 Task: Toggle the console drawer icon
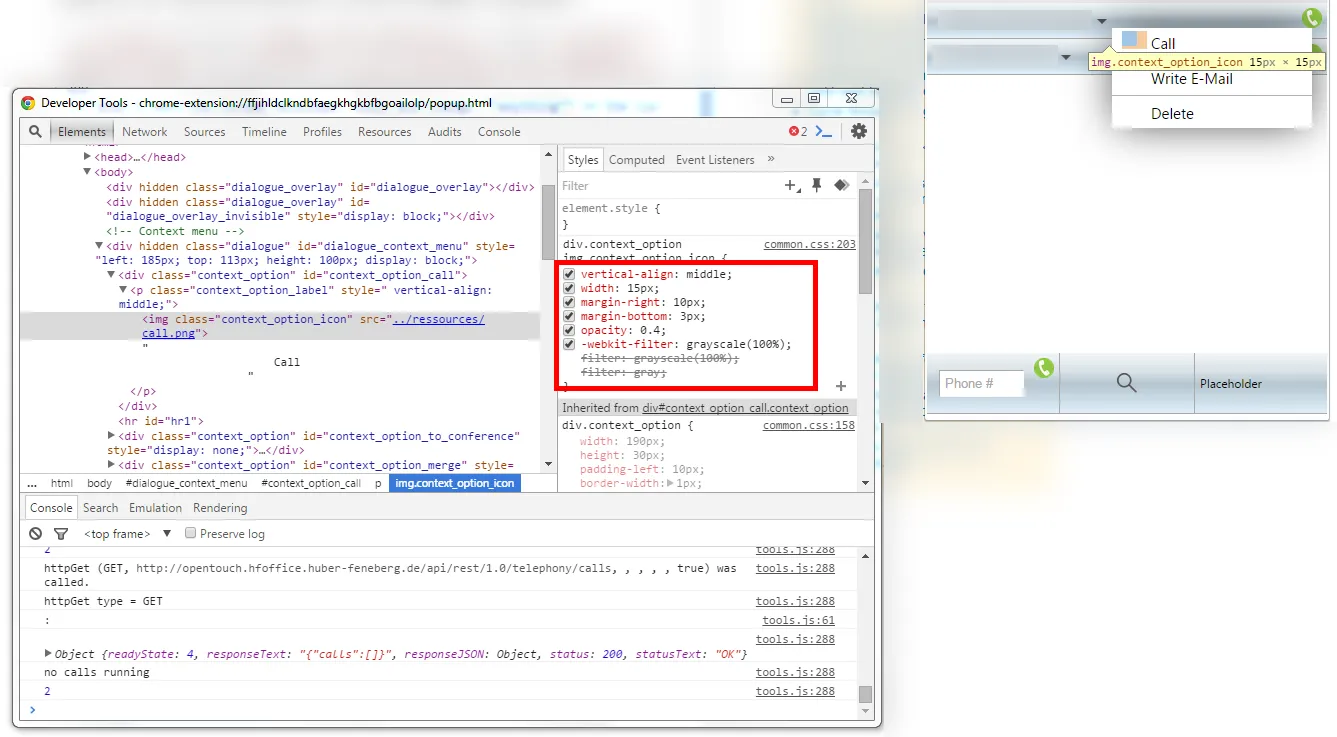click(824, 131)
